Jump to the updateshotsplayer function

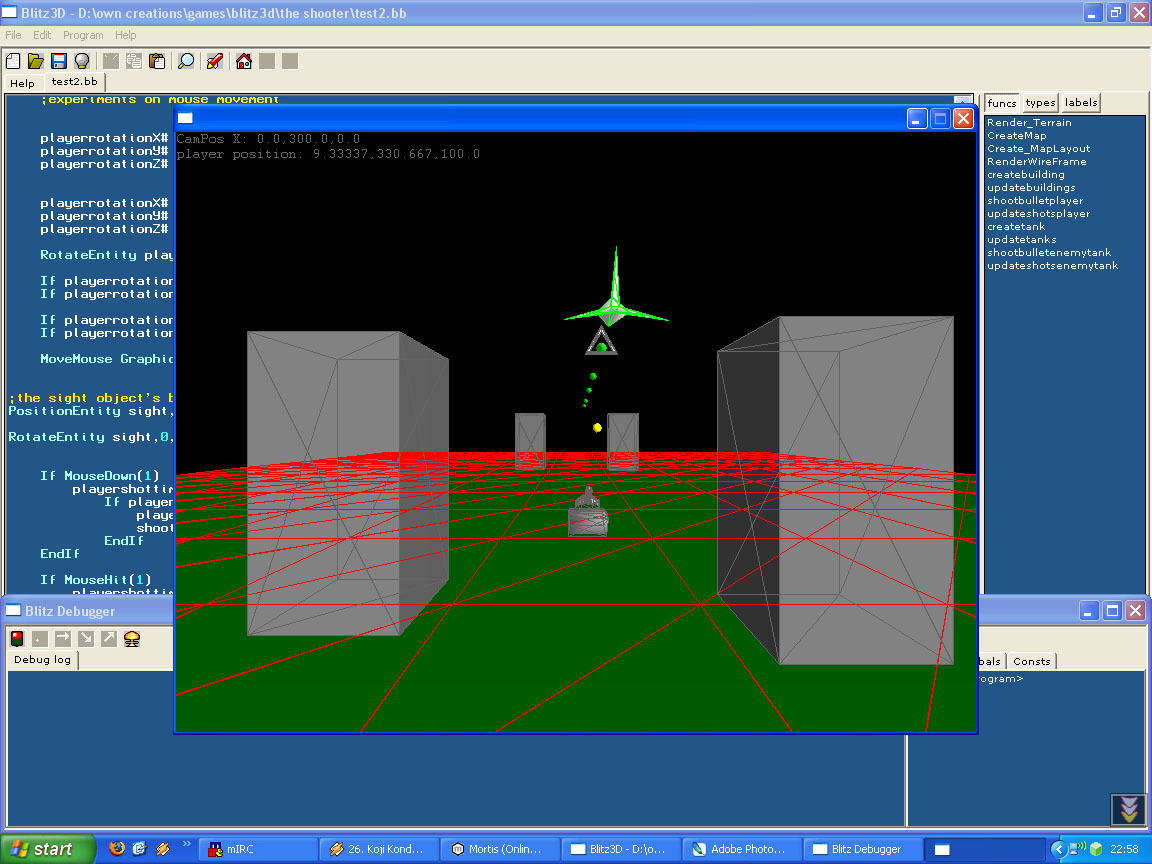click(x=1038, y=214)
